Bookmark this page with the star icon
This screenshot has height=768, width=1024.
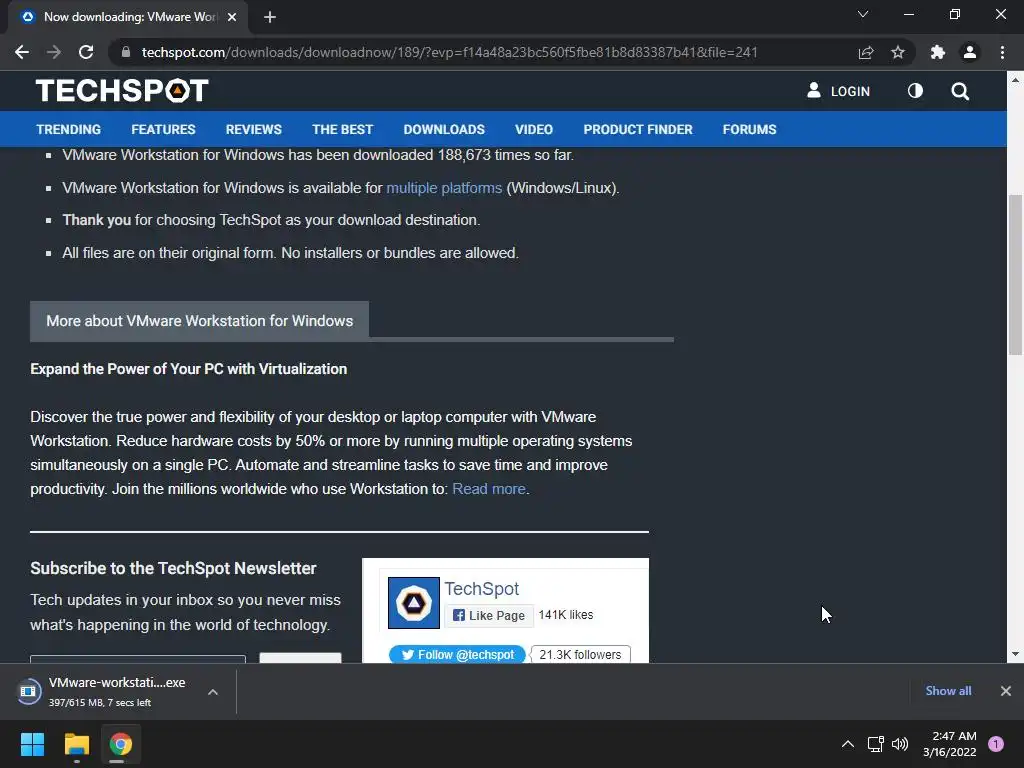point(898,52)
